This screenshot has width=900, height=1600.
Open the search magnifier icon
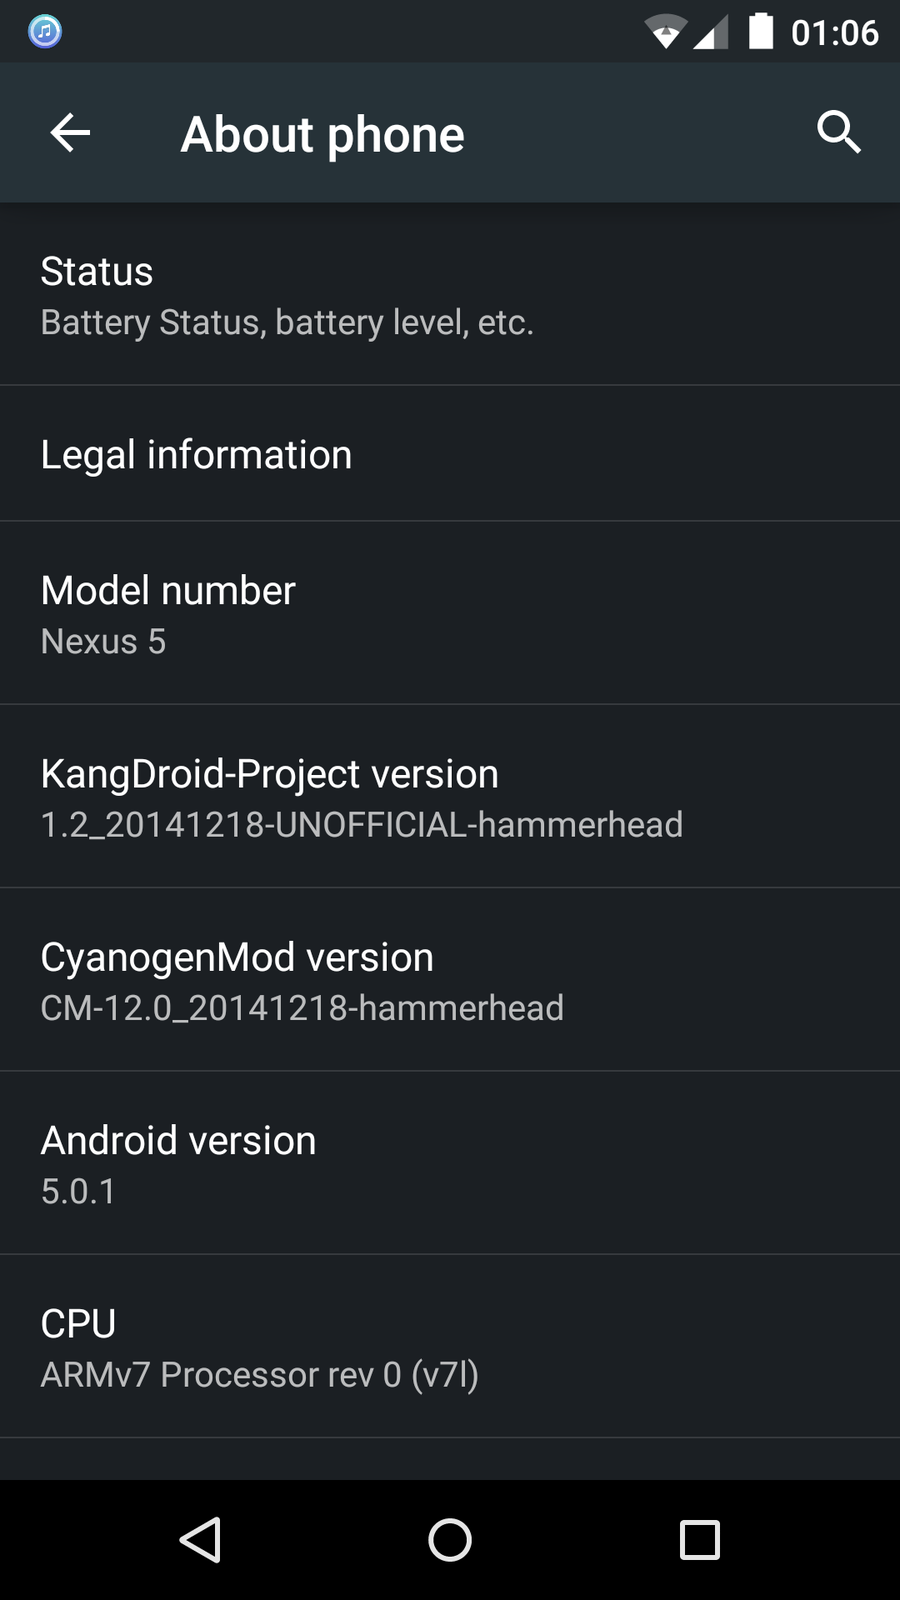coord(838,132)
